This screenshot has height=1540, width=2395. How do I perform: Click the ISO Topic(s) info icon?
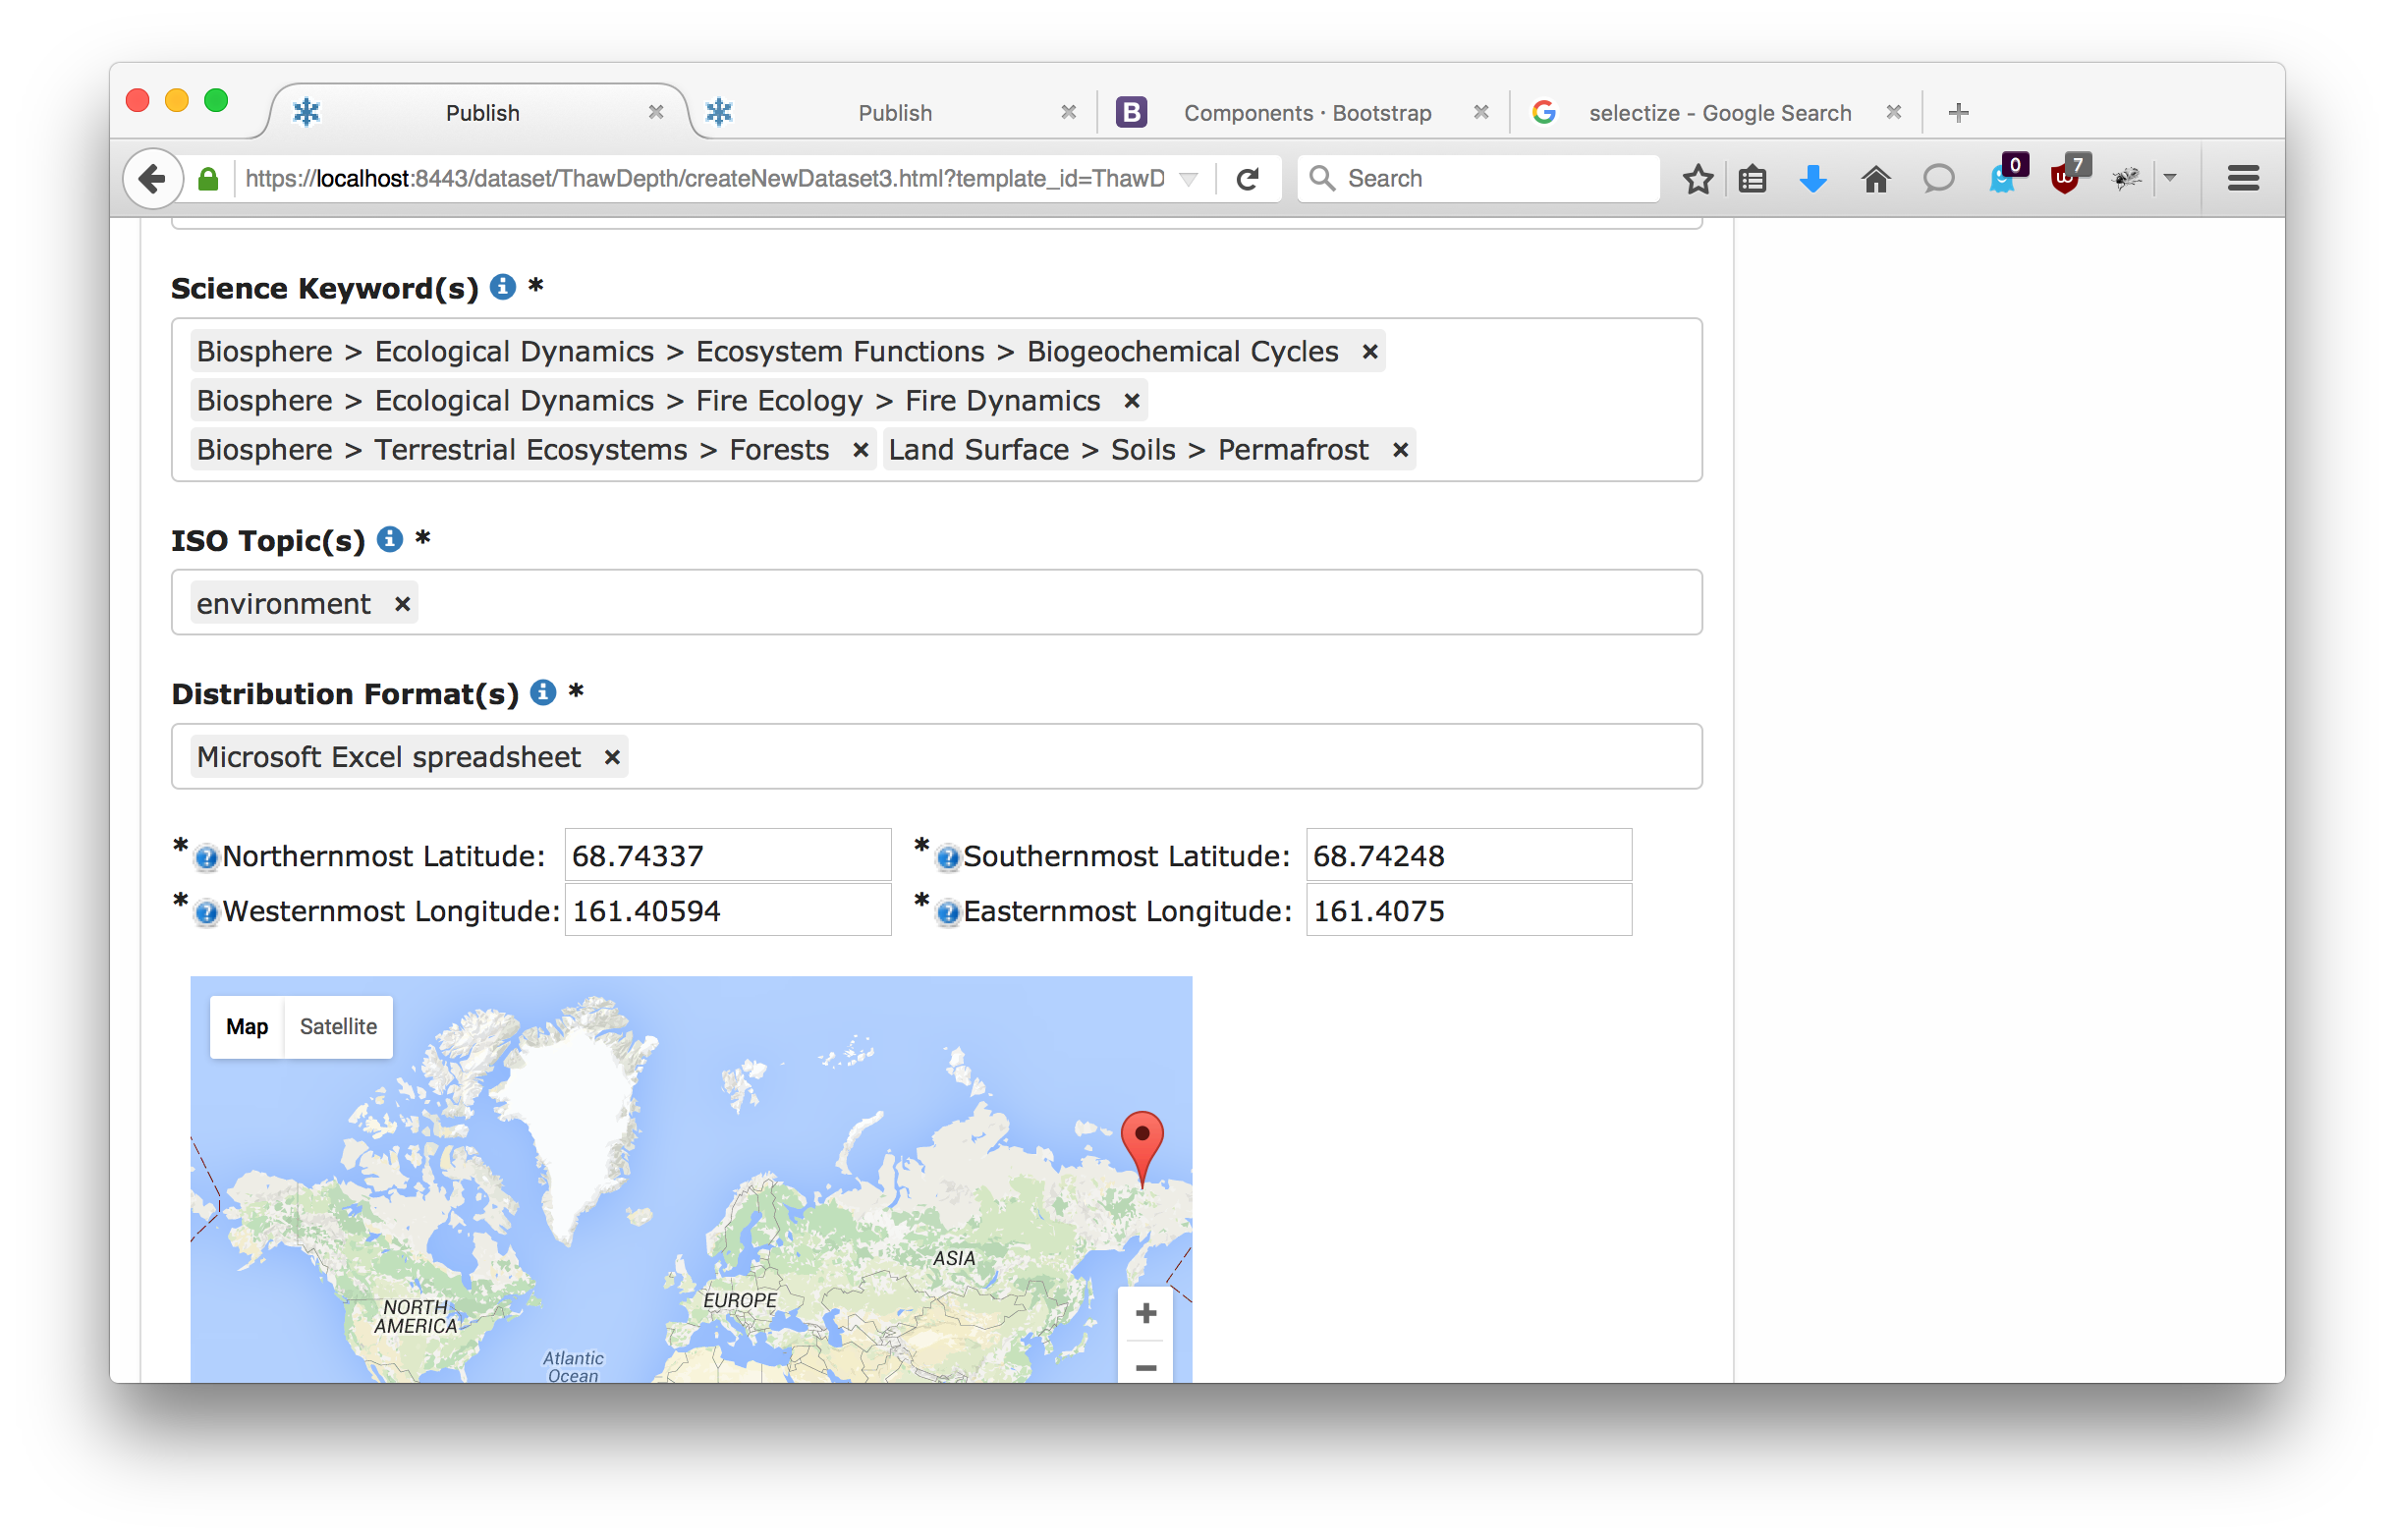pos(389,540)
